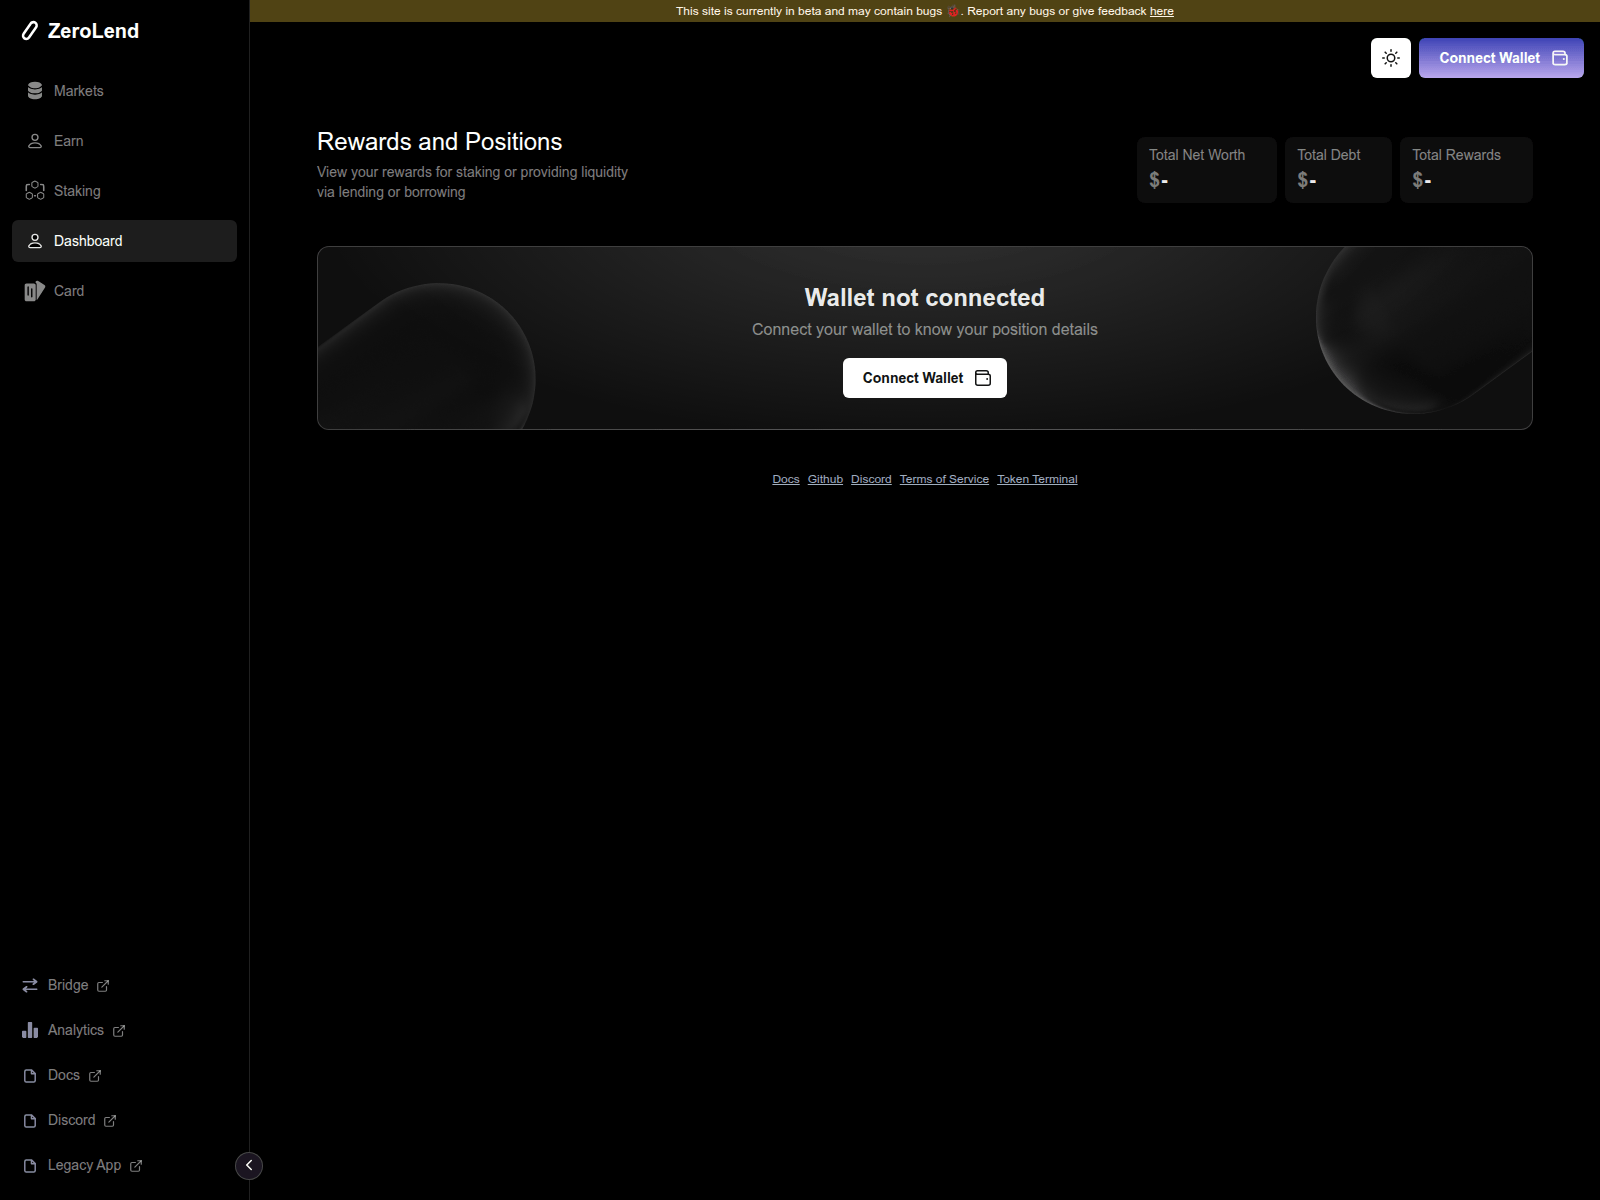Open Discord from the sidebar
The image size is (1600, 1200).
coord(72,1120)
